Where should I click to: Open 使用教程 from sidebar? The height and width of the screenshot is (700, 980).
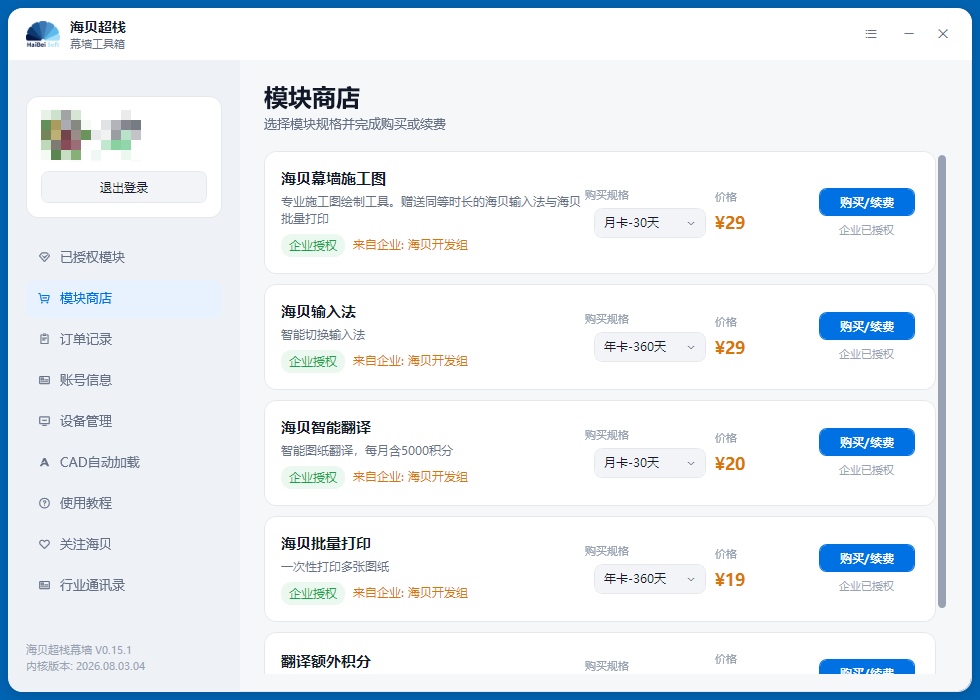(x=124, y=503)
